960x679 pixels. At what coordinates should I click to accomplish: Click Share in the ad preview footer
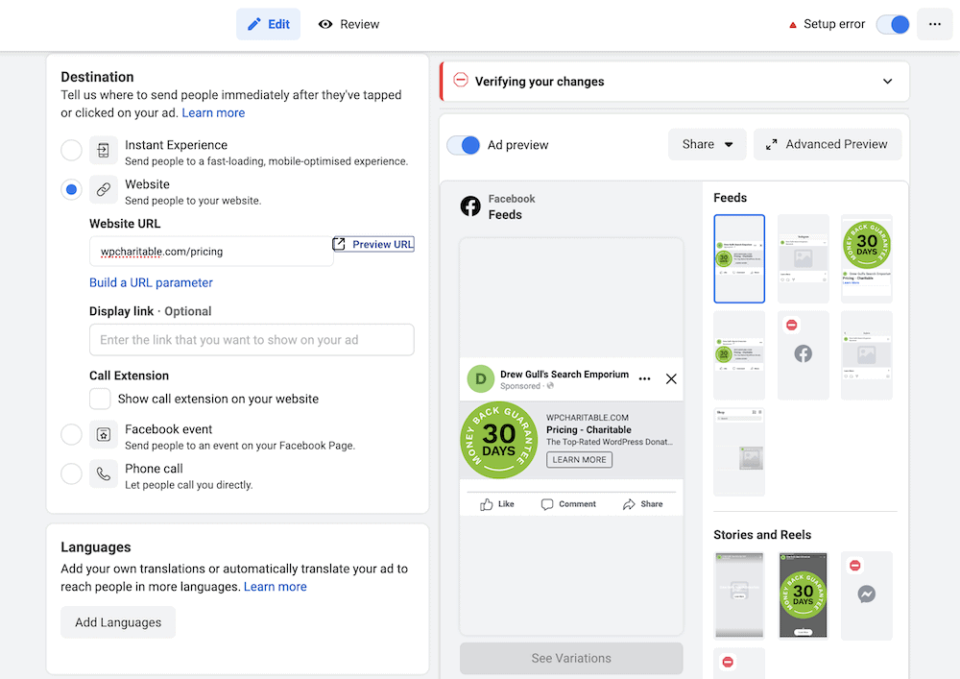[643, 504]
